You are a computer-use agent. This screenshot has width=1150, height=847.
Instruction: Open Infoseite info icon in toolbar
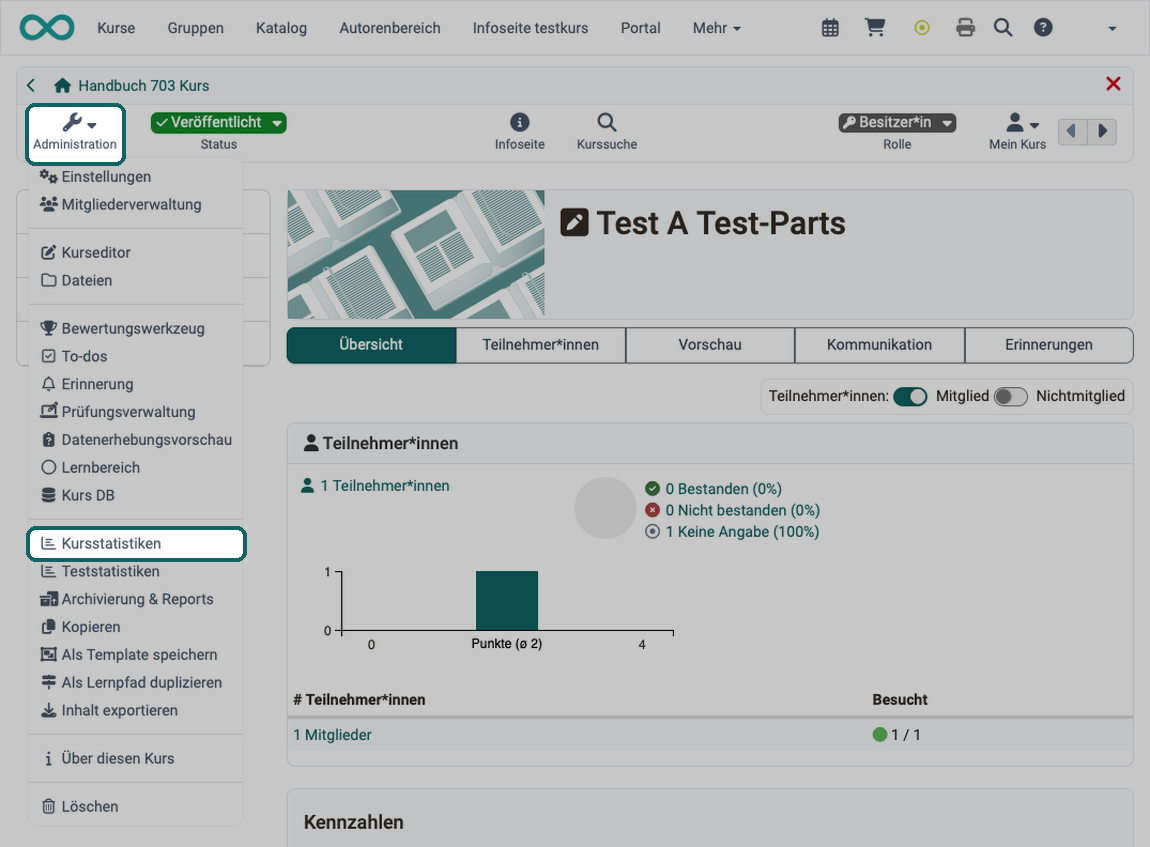pos(519,131)
